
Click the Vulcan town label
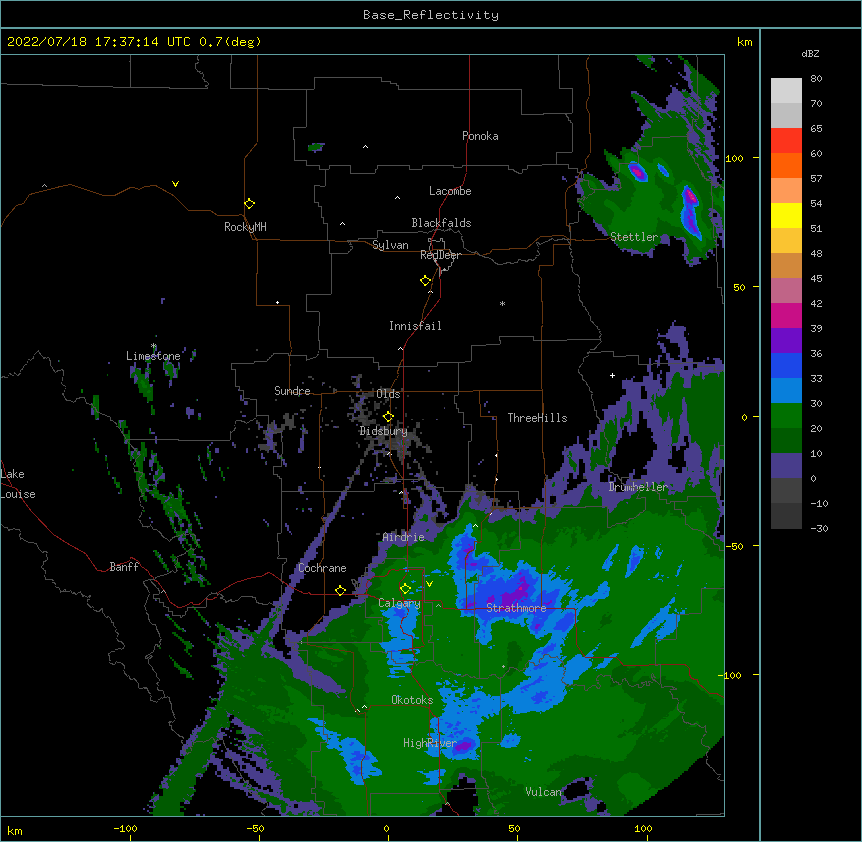(x=543, y=792)
